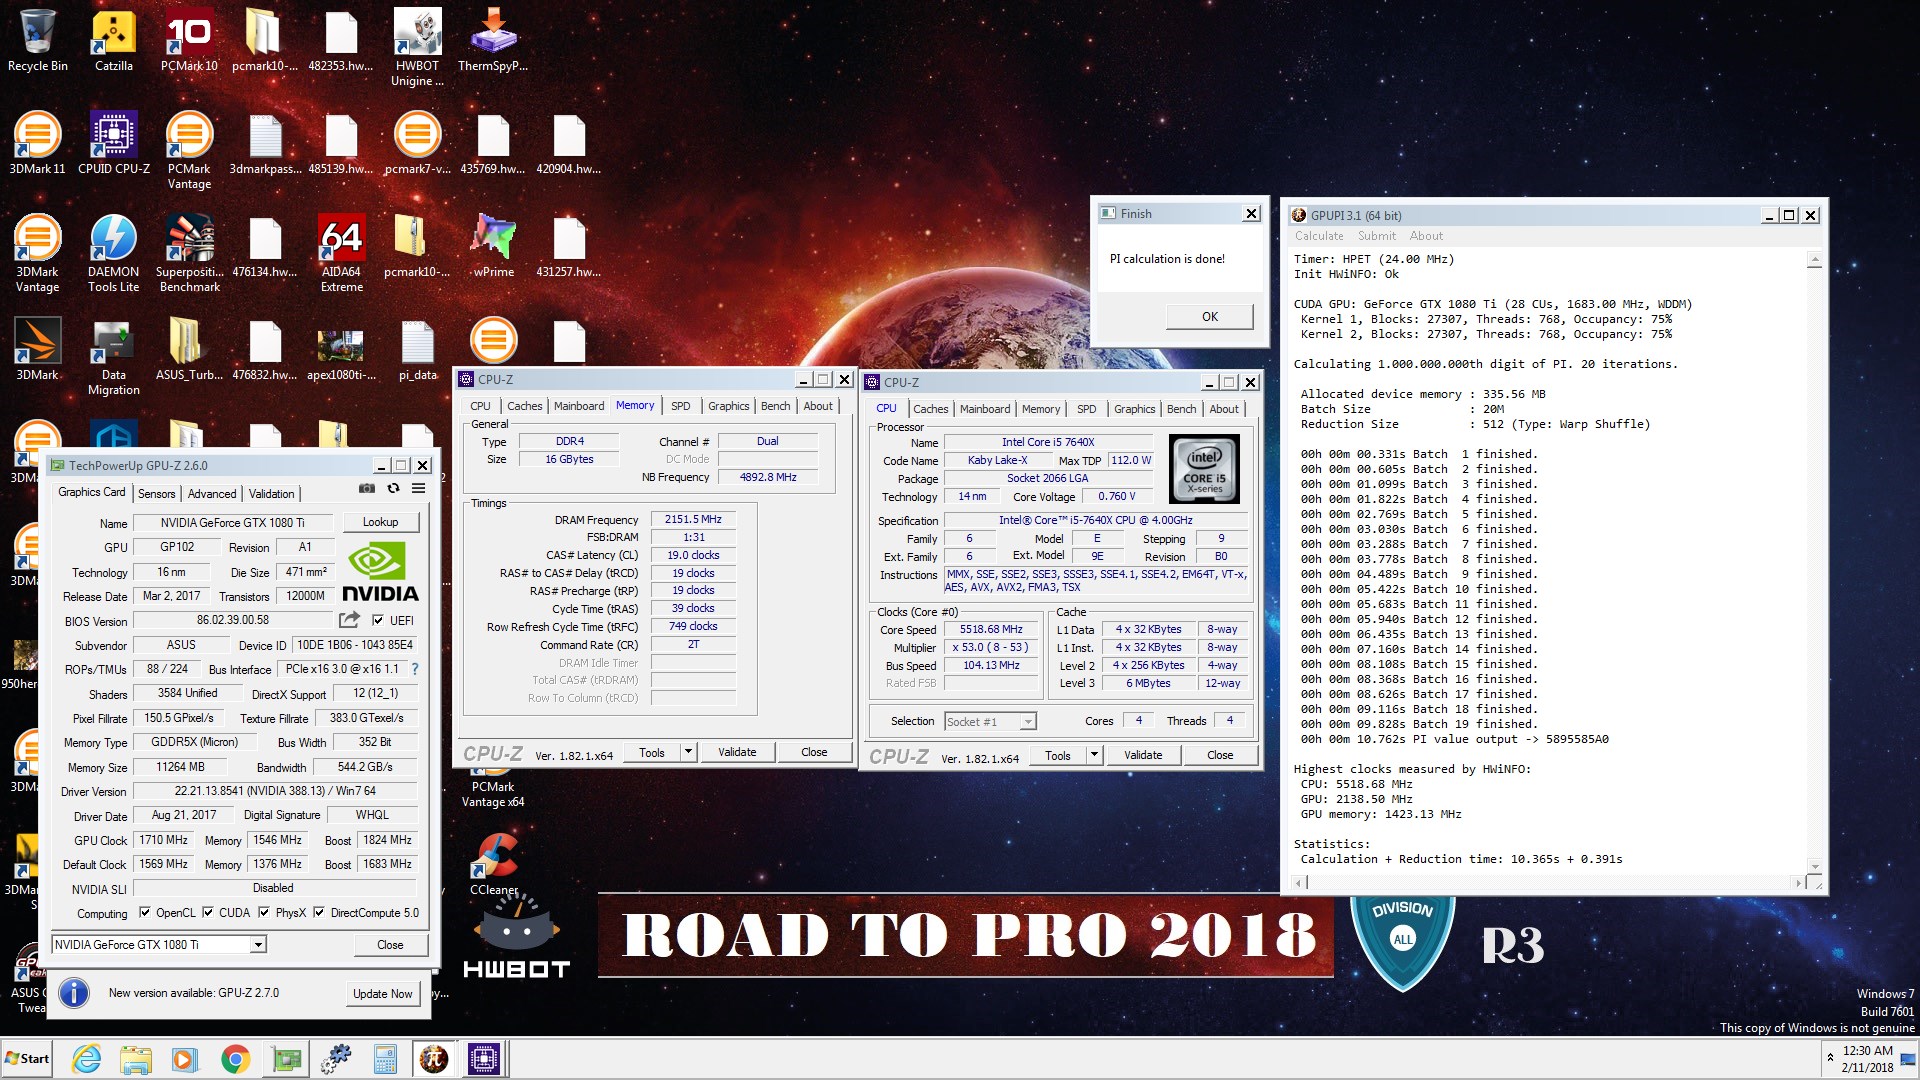Open 3DMark 11 desktop shortcut

pos(38,143)
